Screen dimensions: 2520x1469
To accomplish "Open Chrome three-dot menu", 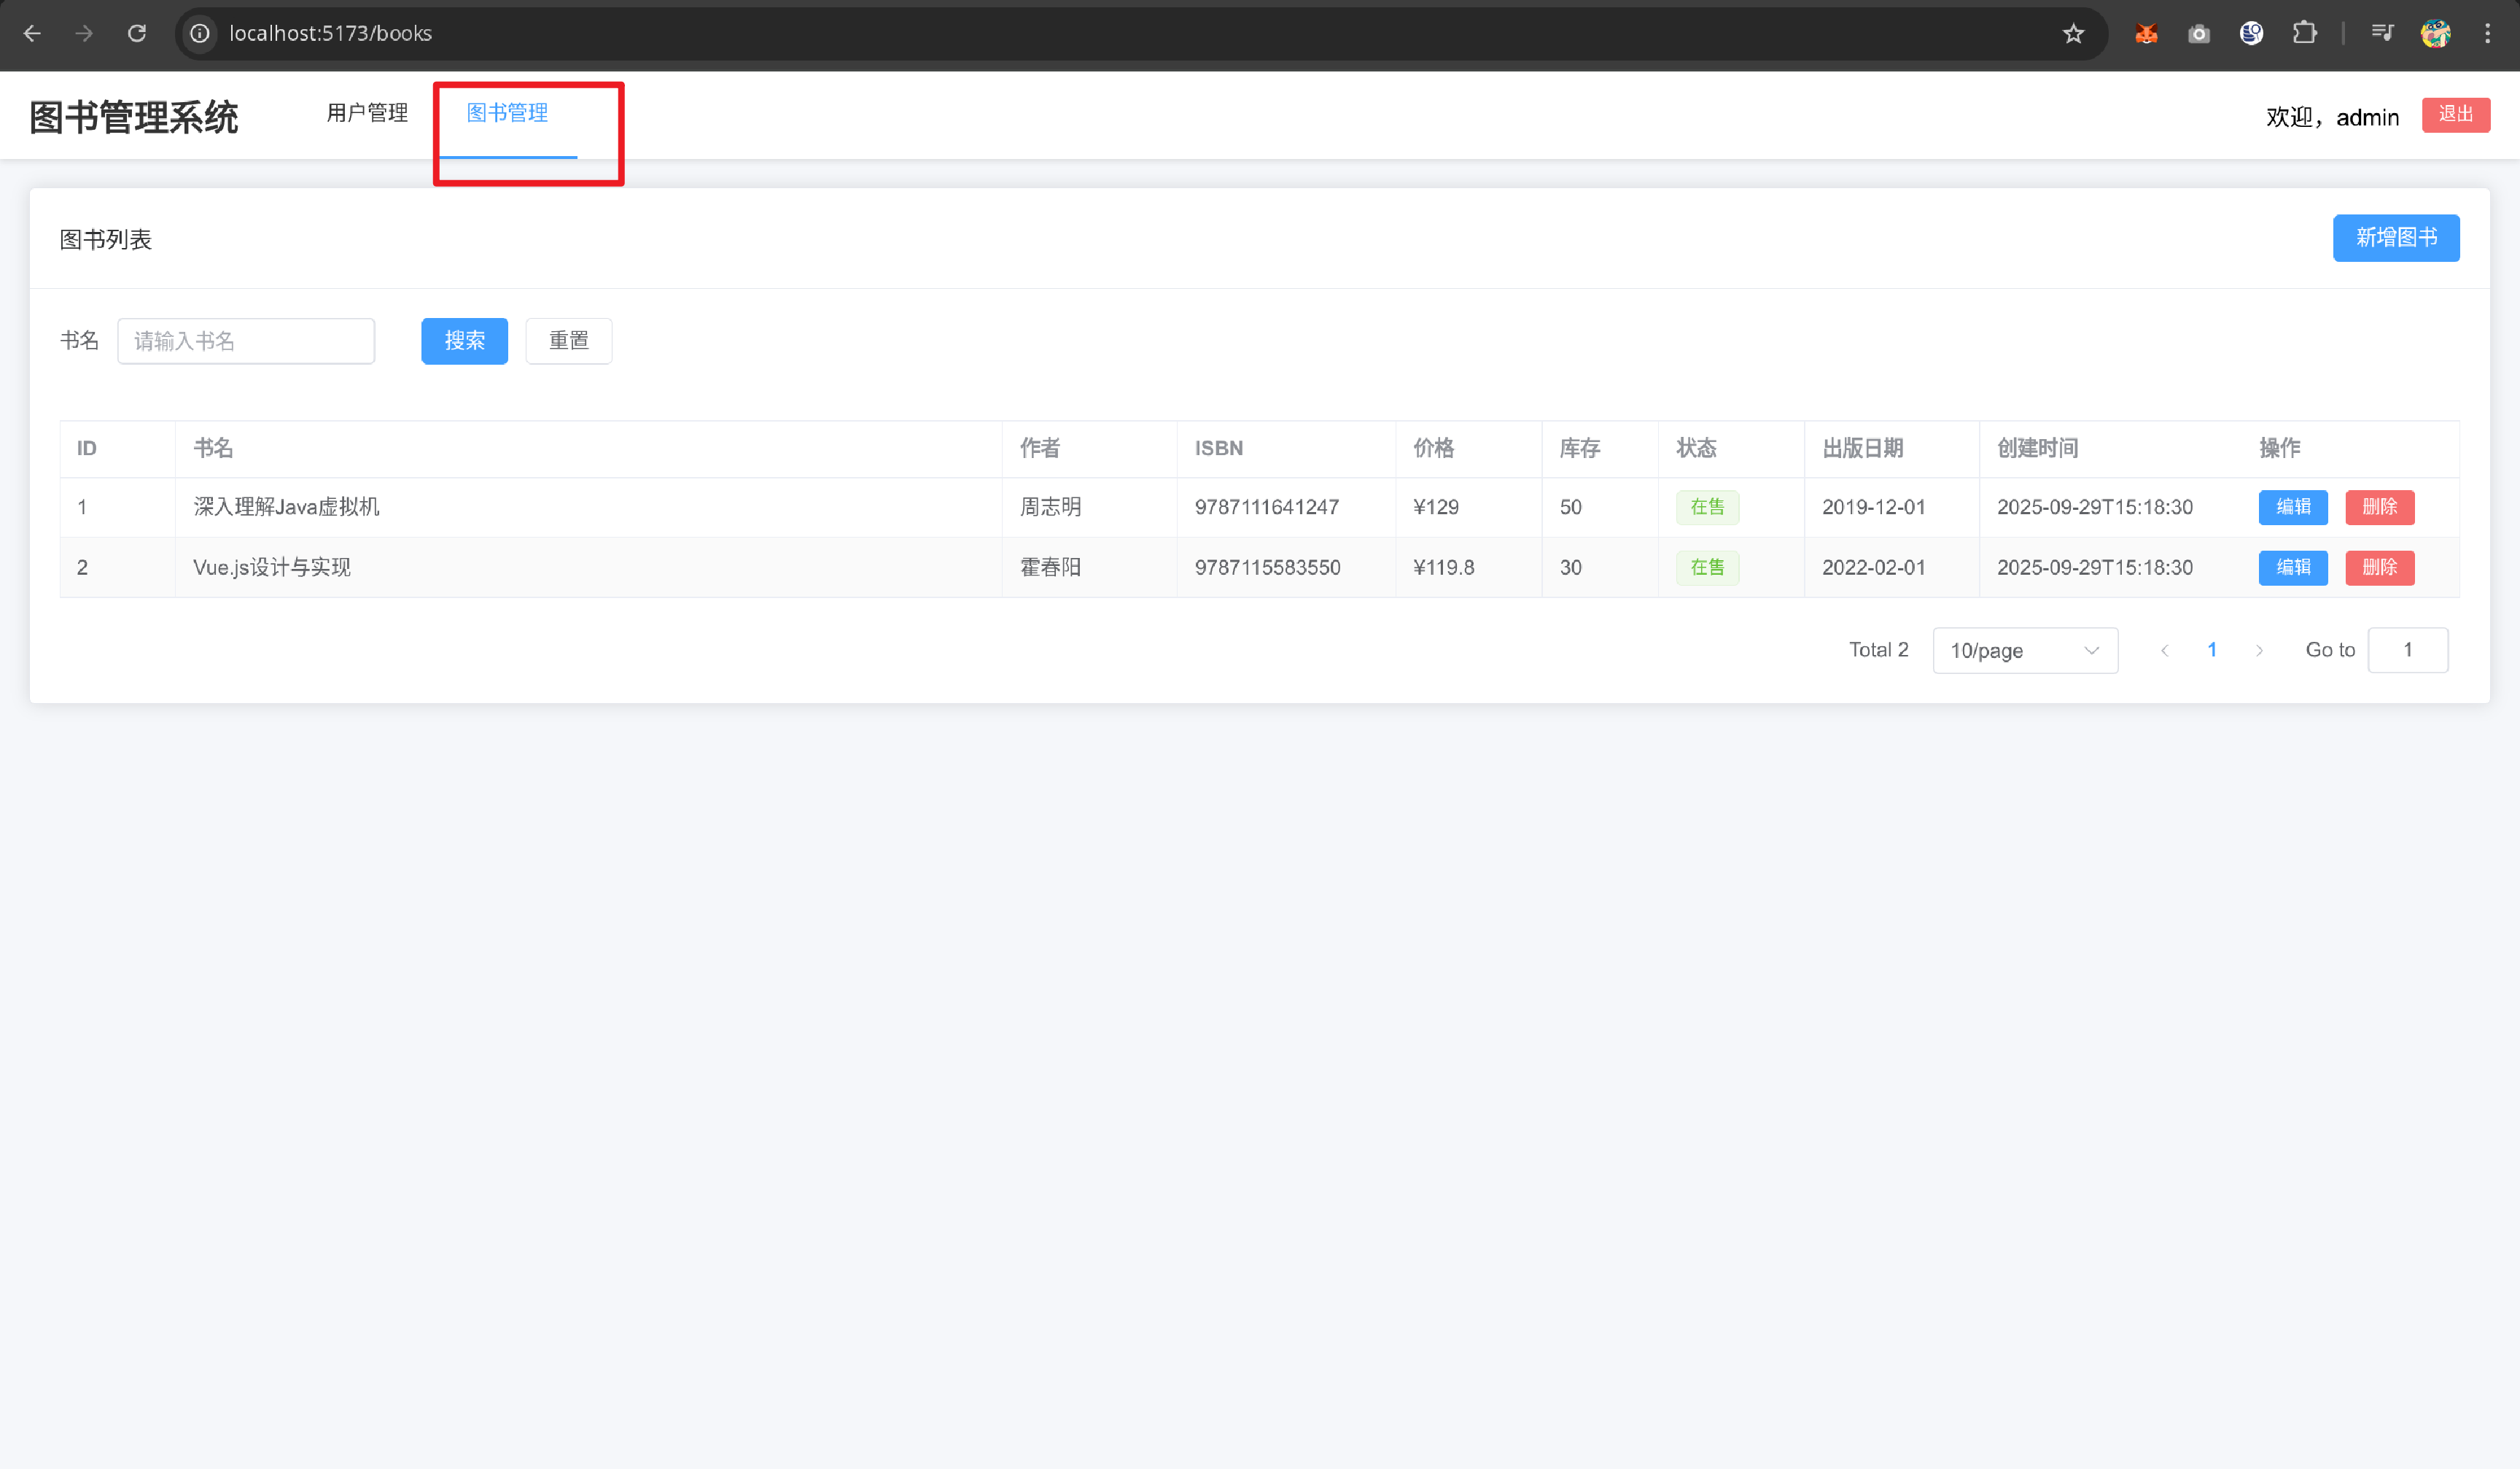I will [2487, 33].
